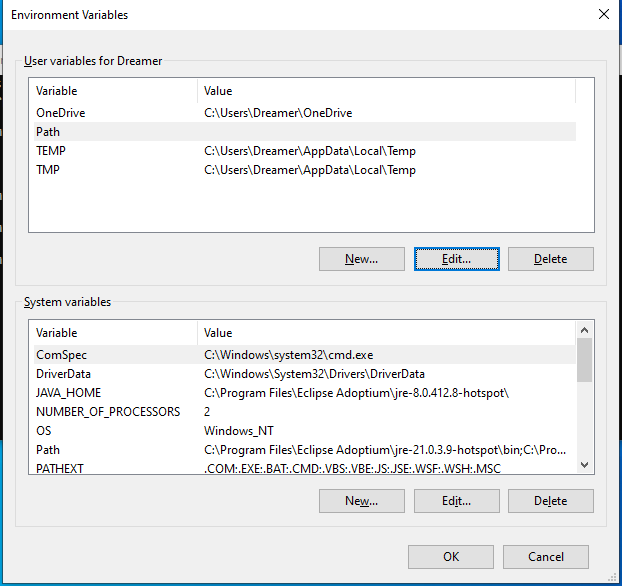Viewport: 622px width, 586px height.
Task: Click TEMP row value C:\Users\Dreamer\AppData\Local\Temp
Action: click(x=310, y=151)
